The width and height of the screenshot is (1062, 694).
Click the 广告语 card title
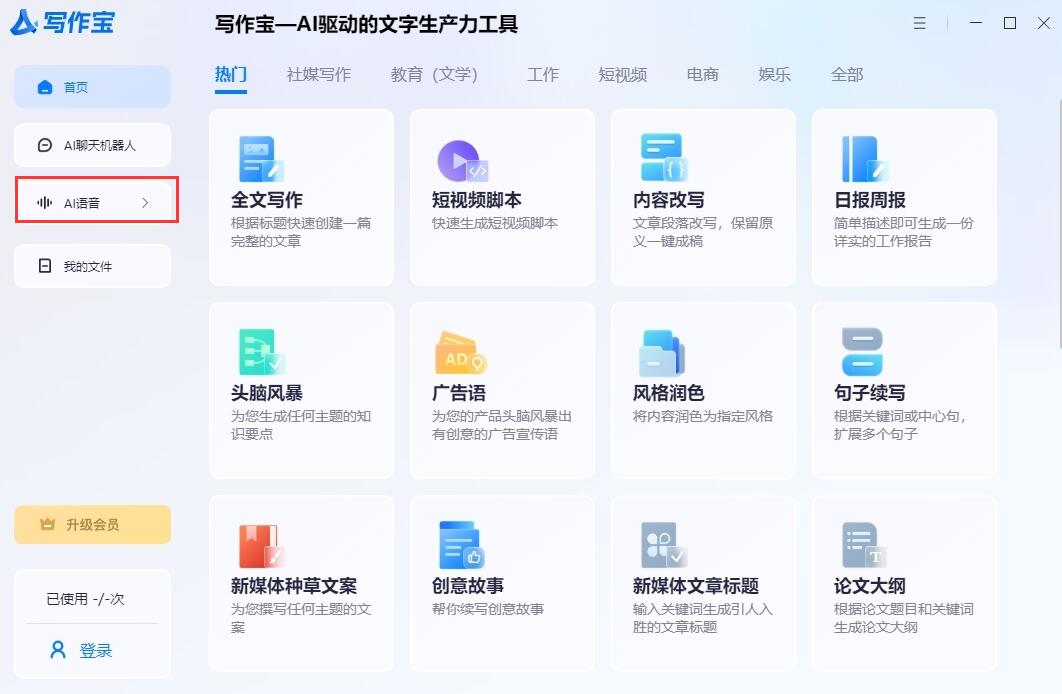coord(459,393)
